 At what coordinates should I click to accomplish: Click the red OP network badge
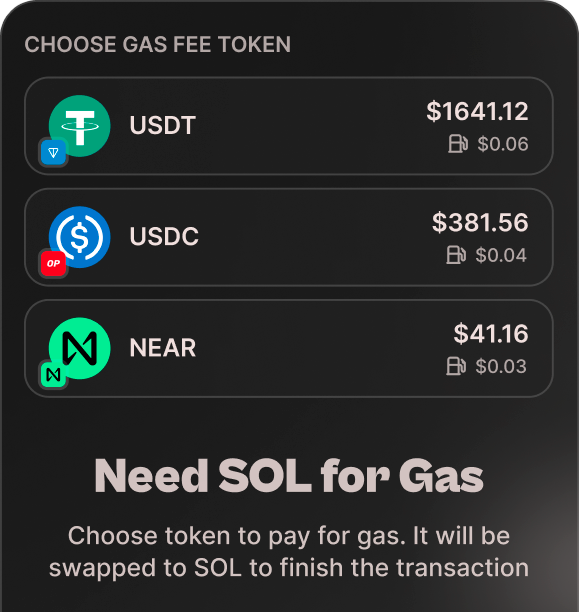[53, 264]
